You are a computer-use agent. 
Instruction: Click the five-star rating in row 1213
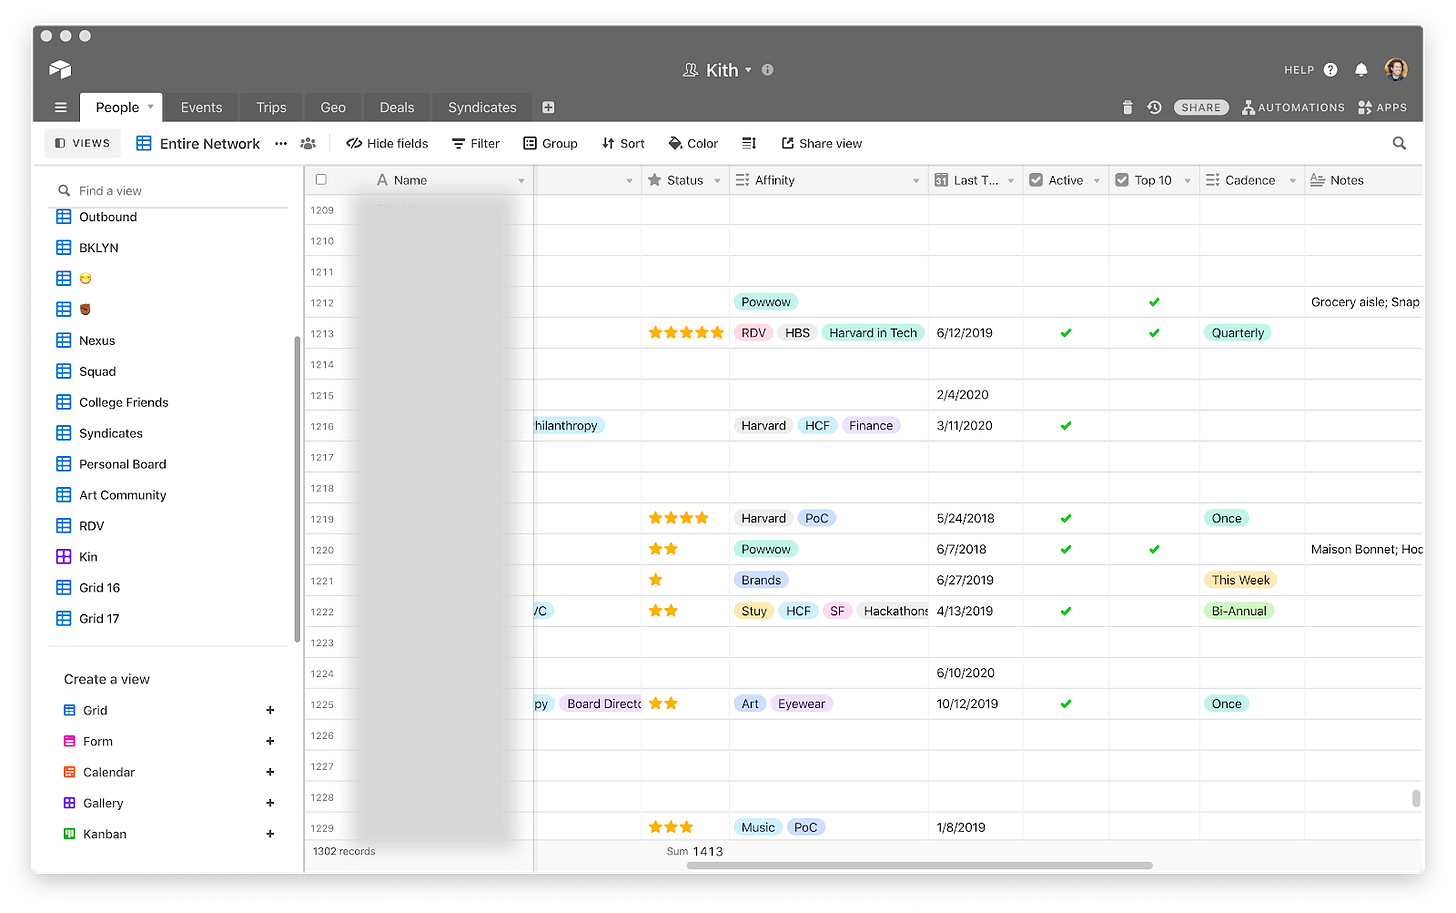click(686, 334)
